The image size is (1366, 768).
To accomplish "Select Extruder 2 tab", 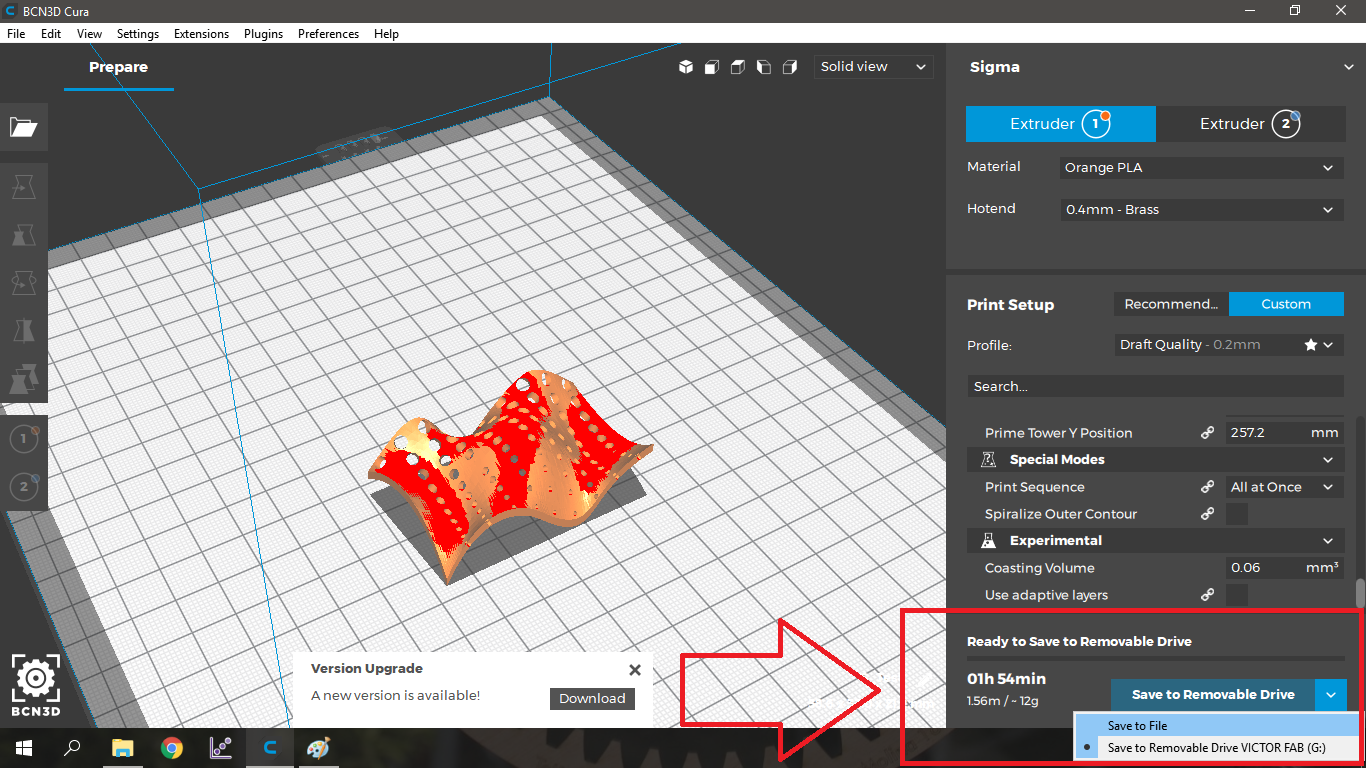I will (1251, 124).
